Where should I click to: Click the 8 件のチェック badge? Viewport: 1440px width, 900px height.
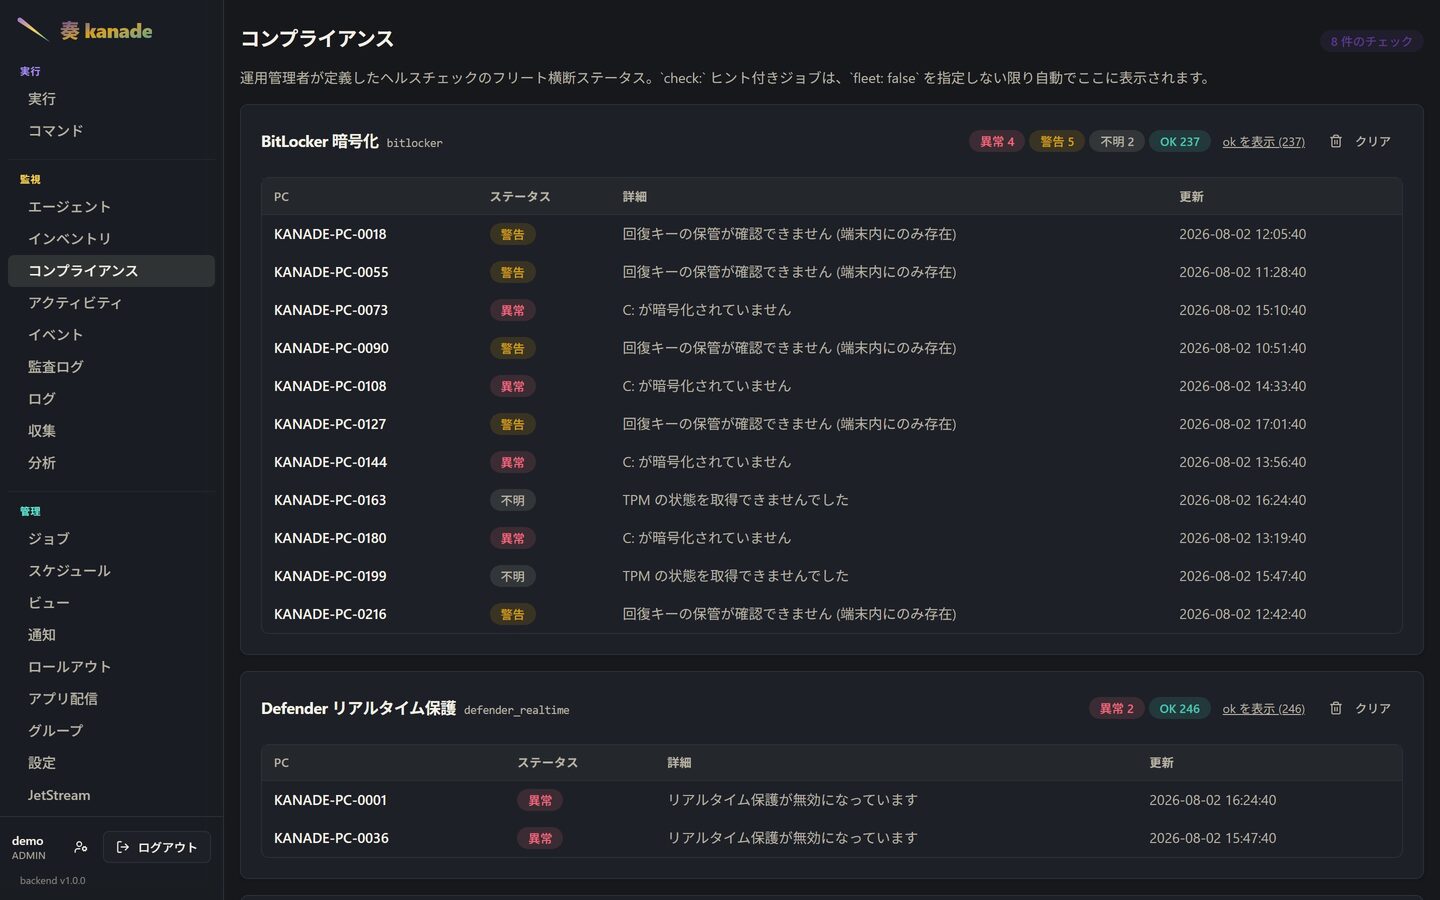pos(1371,41)
